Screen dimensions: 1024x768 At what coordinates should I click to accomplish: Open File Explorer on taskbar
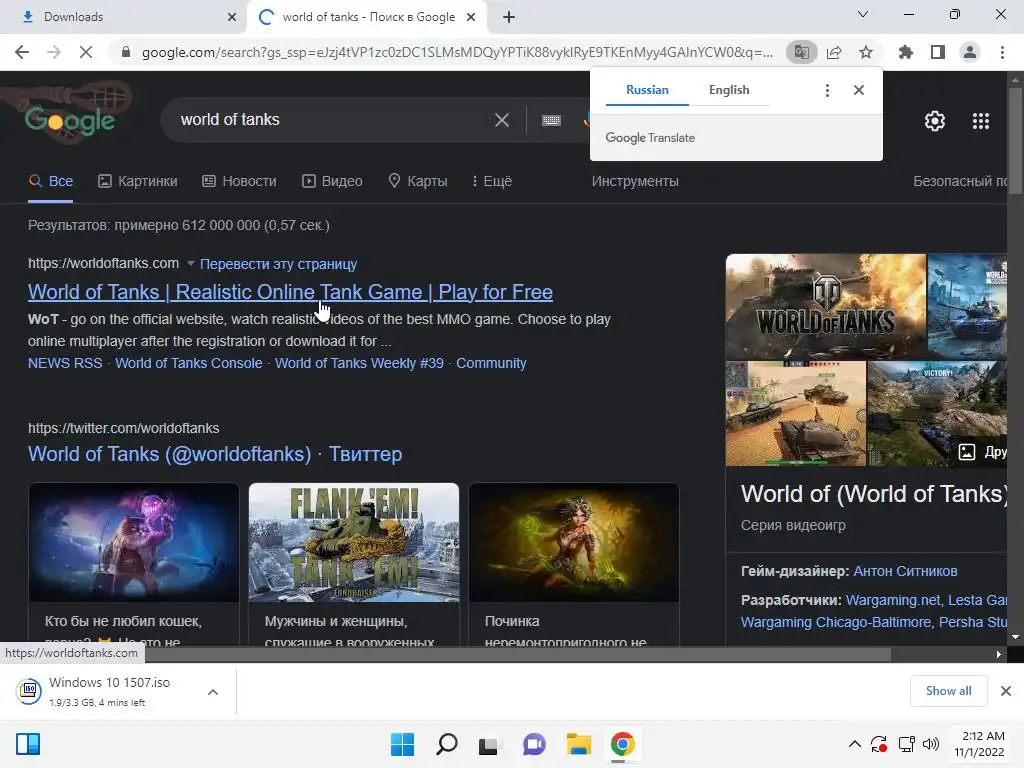579,744
